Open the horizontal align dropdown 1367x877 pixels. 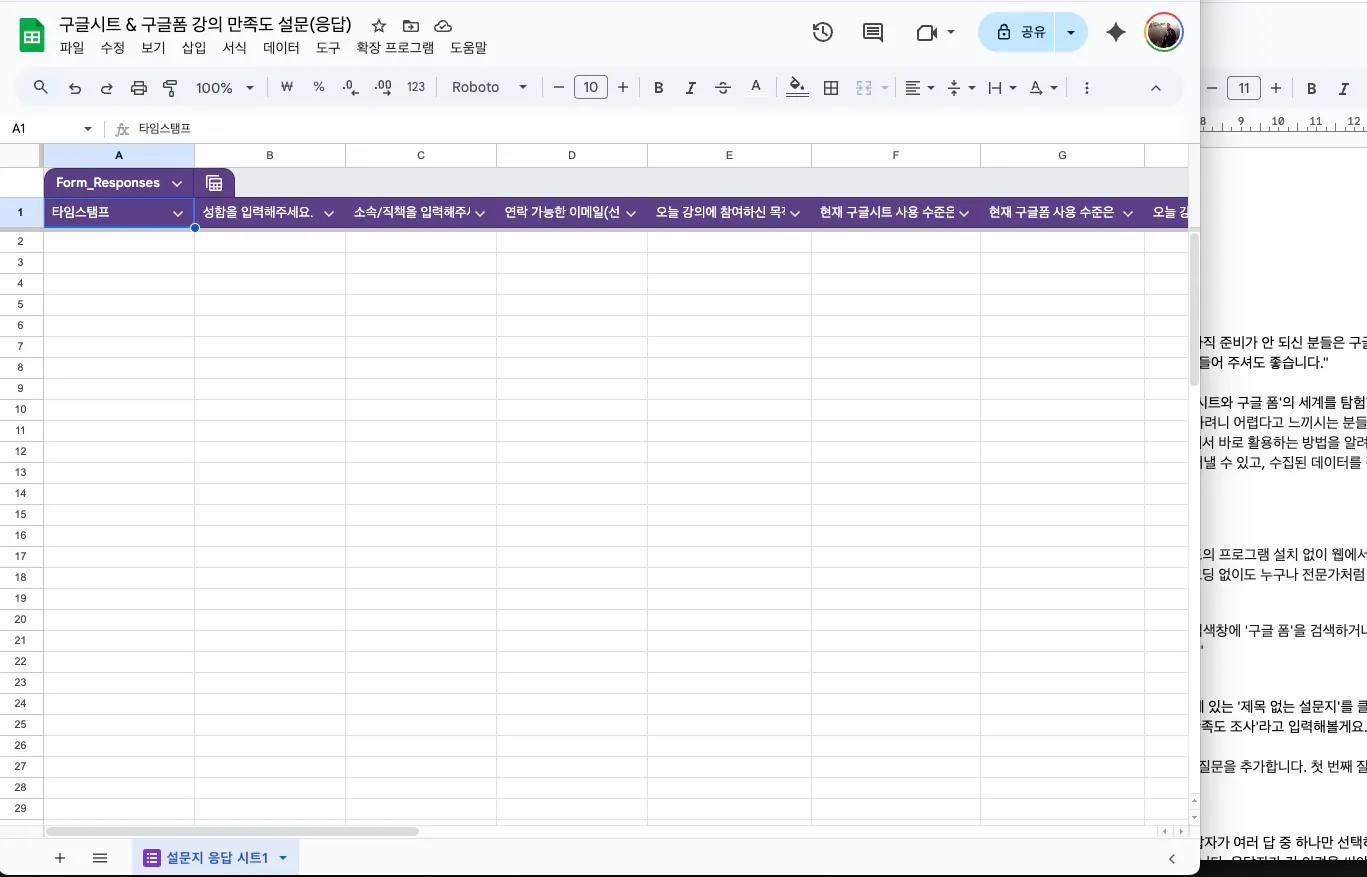pos(919,88)
